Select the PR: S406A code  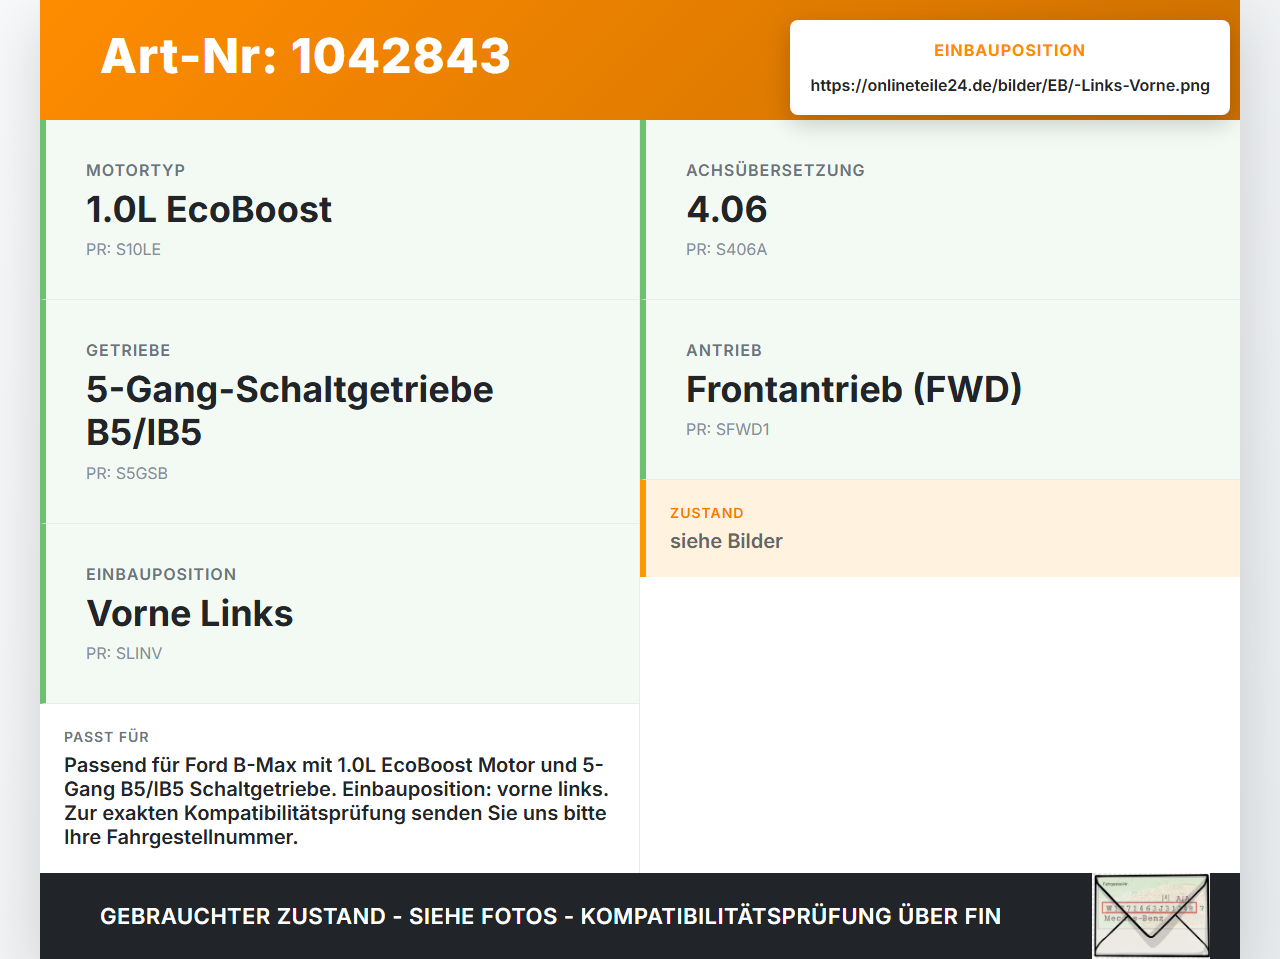[x=726, y=249]
